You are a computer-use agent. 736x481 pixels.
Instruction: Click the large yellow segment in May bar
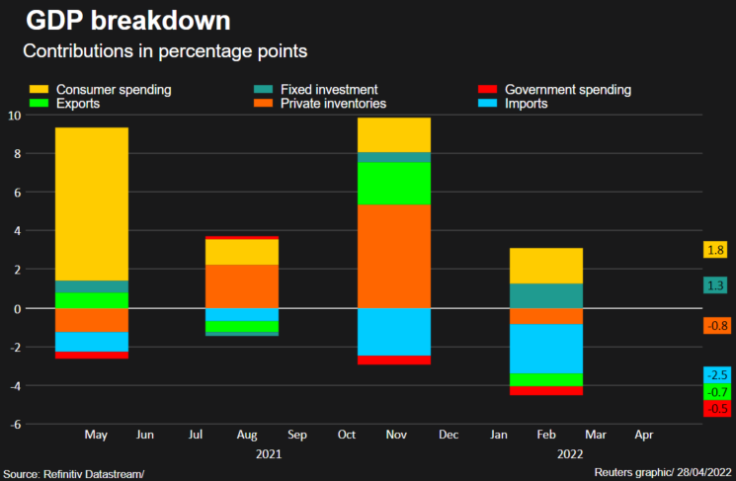click(92, 204)
